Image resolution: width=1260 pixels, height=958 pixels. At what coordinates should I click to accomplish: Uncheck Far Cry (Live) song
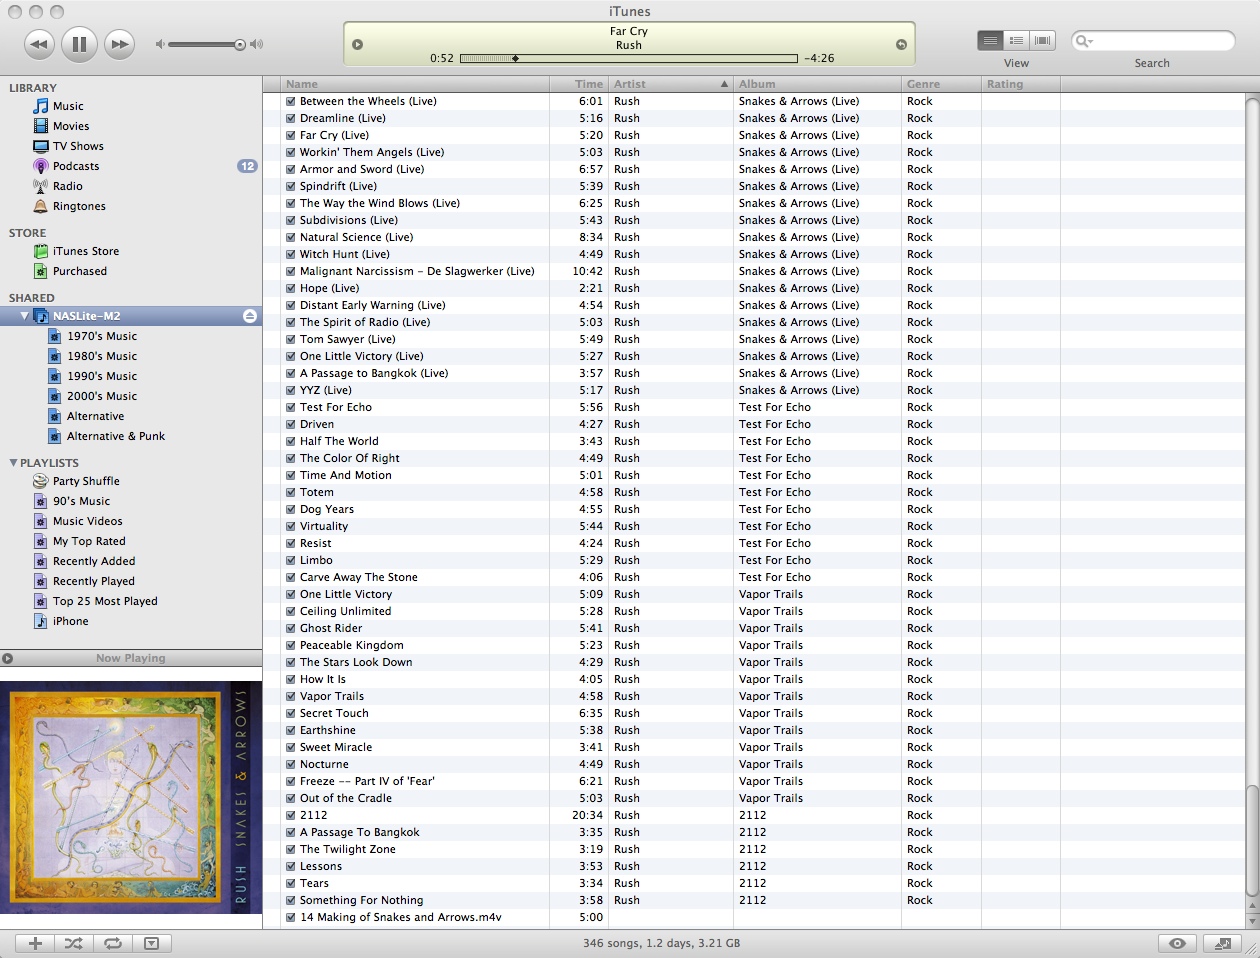[291, 135]
